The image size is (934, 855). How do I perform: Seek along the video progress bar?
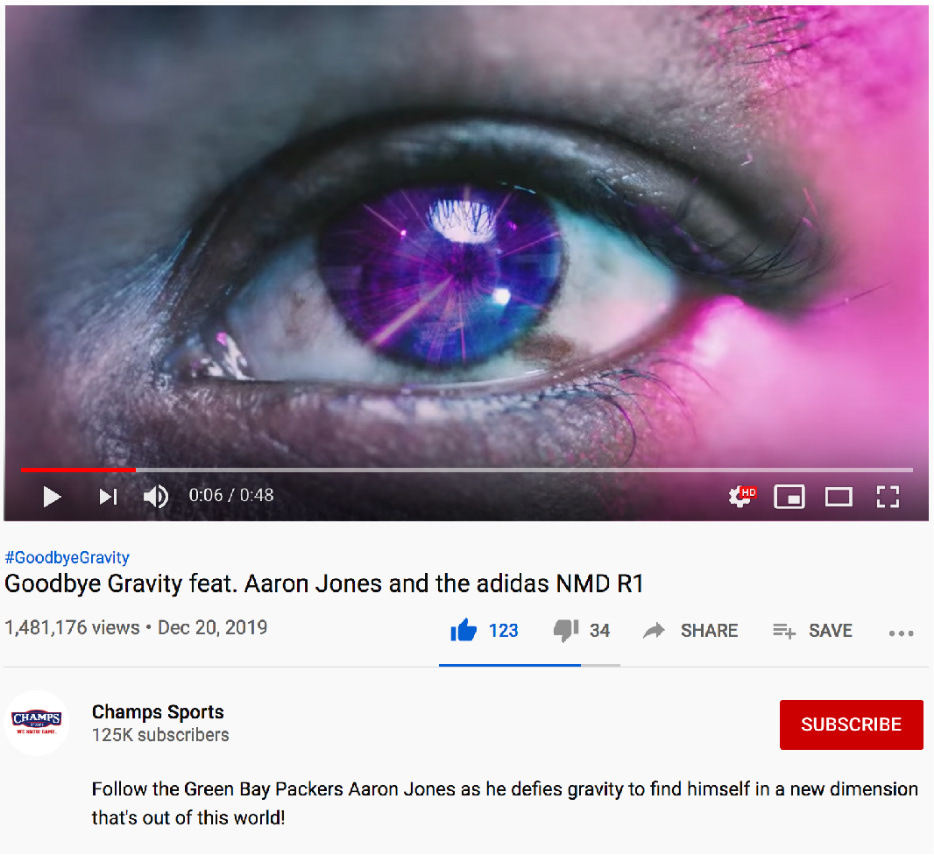pos(466,470)
